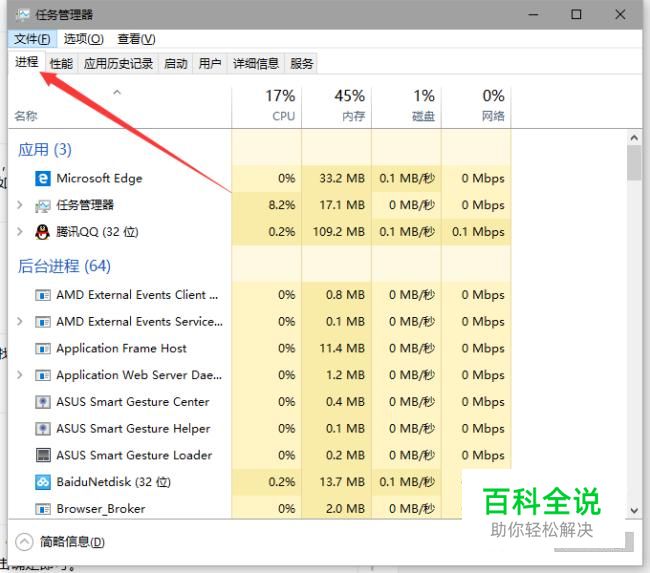Open the 查看(V) menu
The width and height of the screenshot is (650, 573).
[136, 39]
